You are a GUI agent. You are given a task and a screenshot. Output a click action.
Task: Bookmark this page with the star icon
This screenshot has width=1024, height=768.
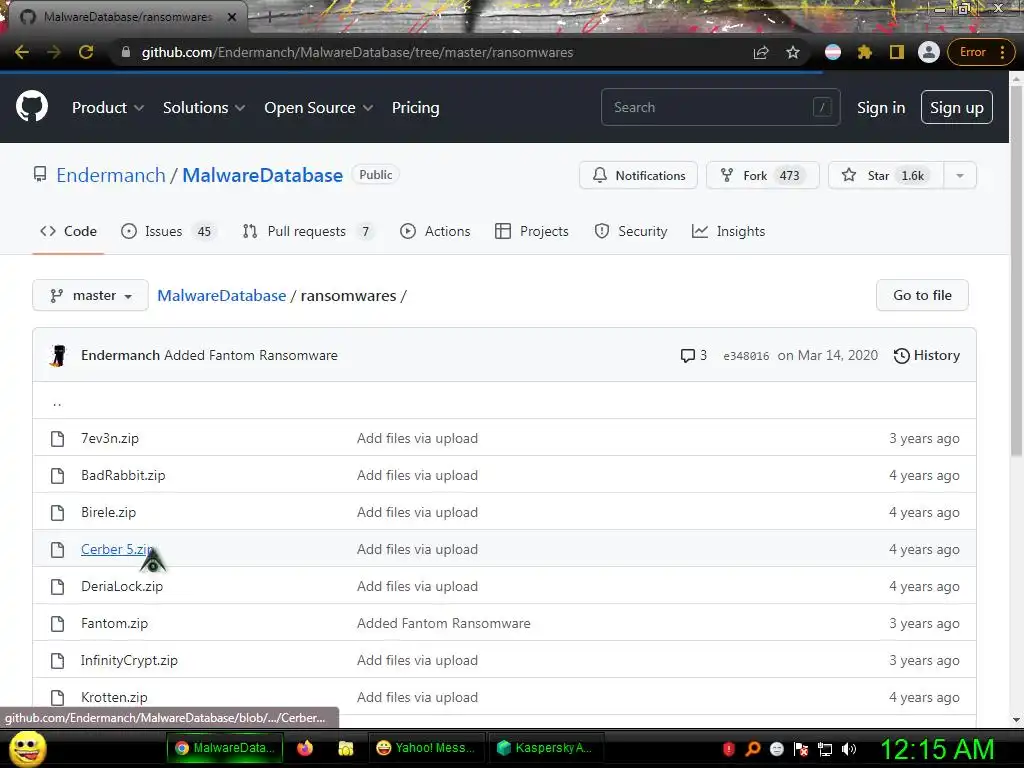793,52
